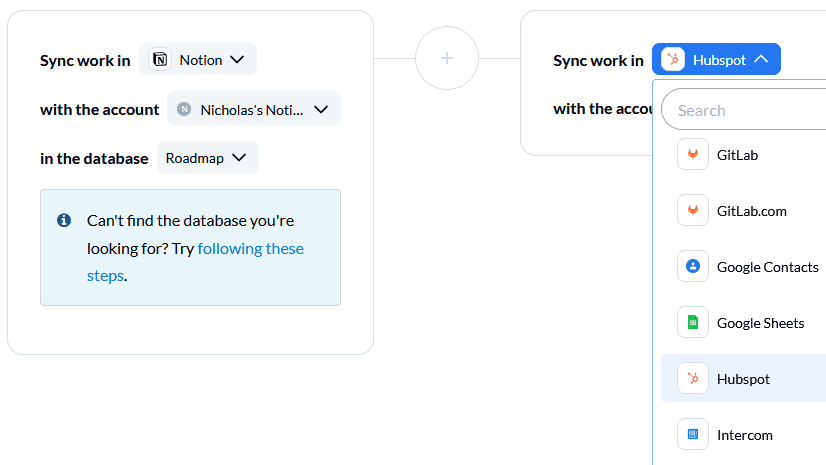Click the GitLab fox icon

click(693, 154)
